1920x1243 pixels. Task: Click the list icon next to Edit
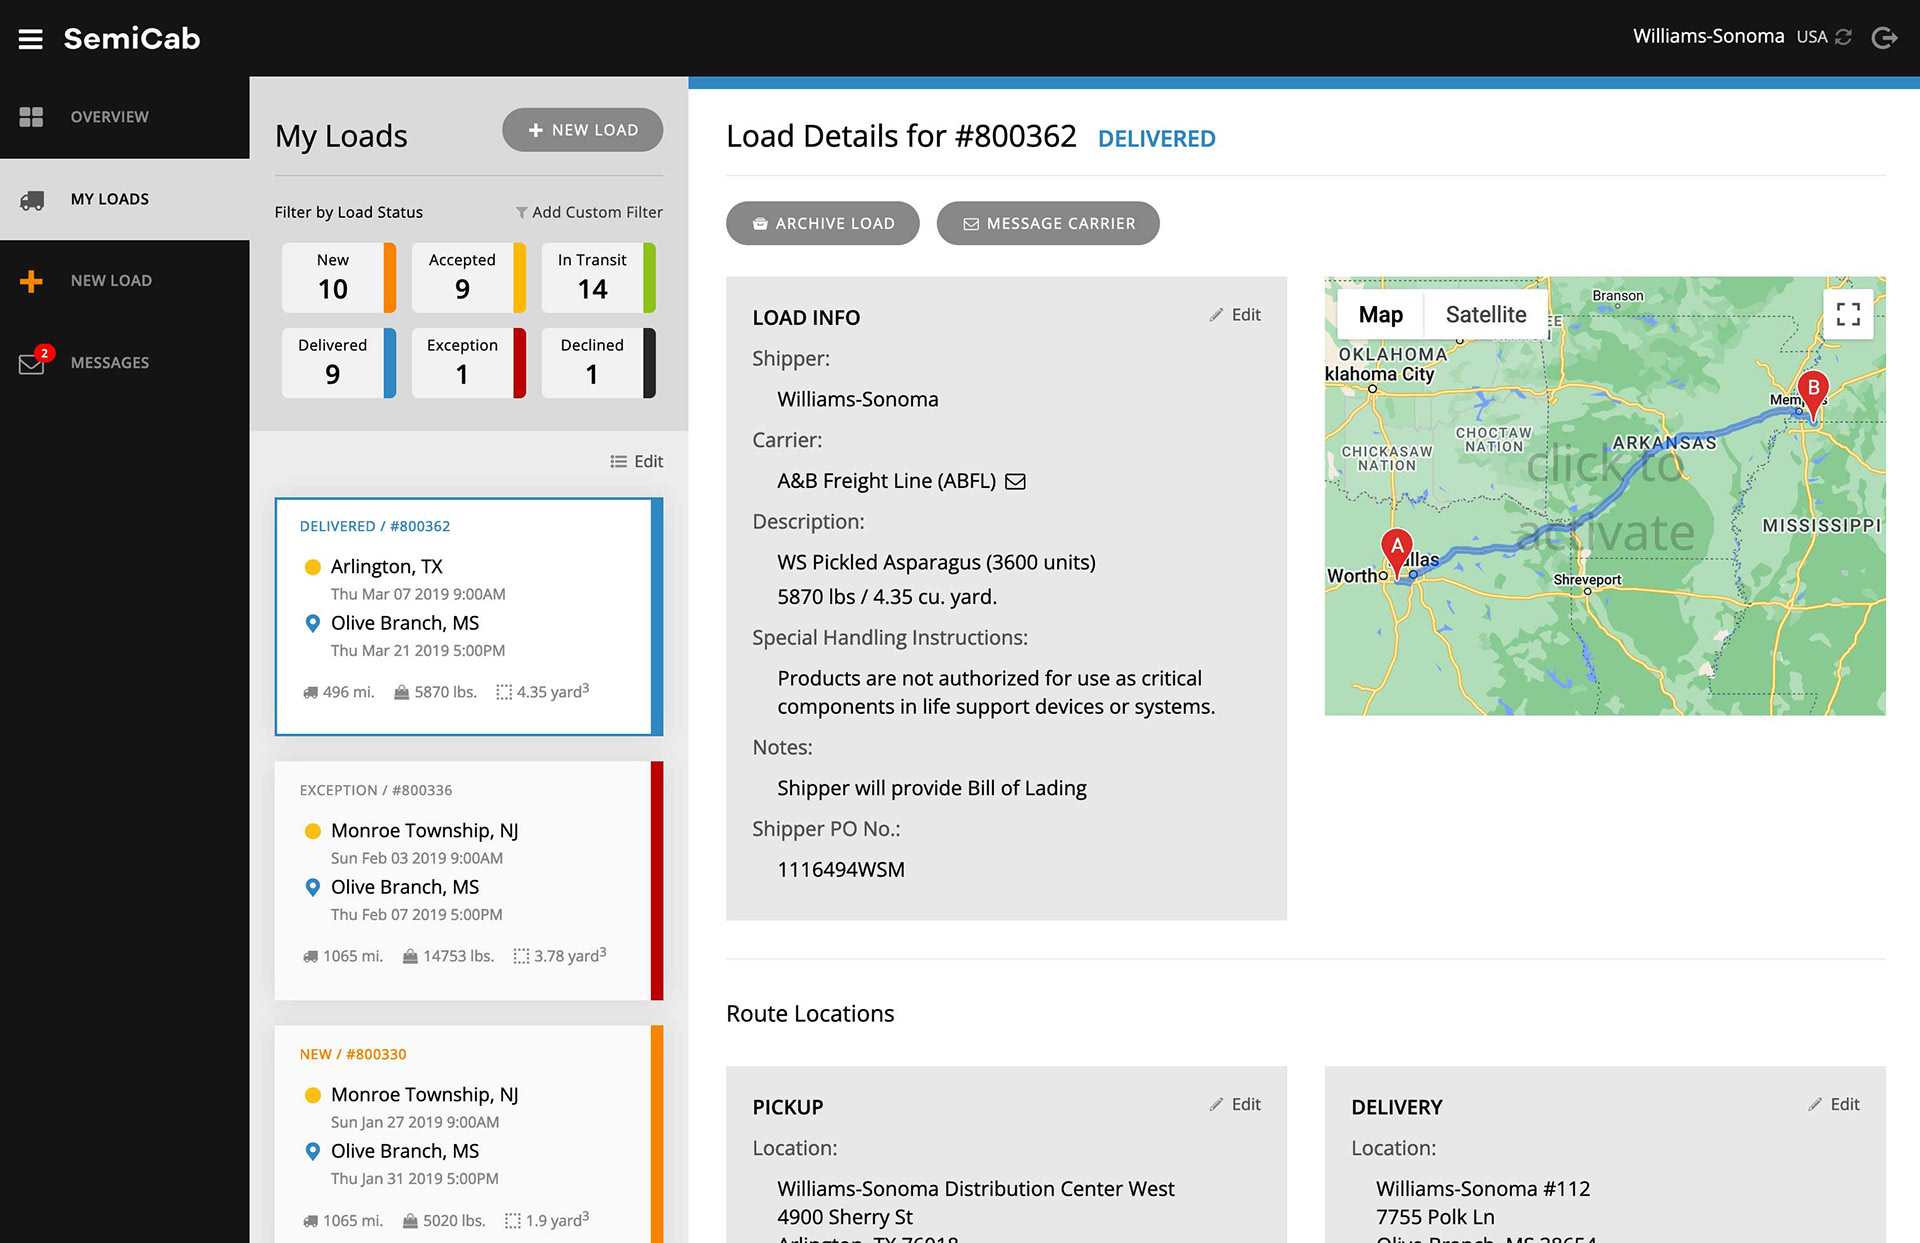click(618, 461)
